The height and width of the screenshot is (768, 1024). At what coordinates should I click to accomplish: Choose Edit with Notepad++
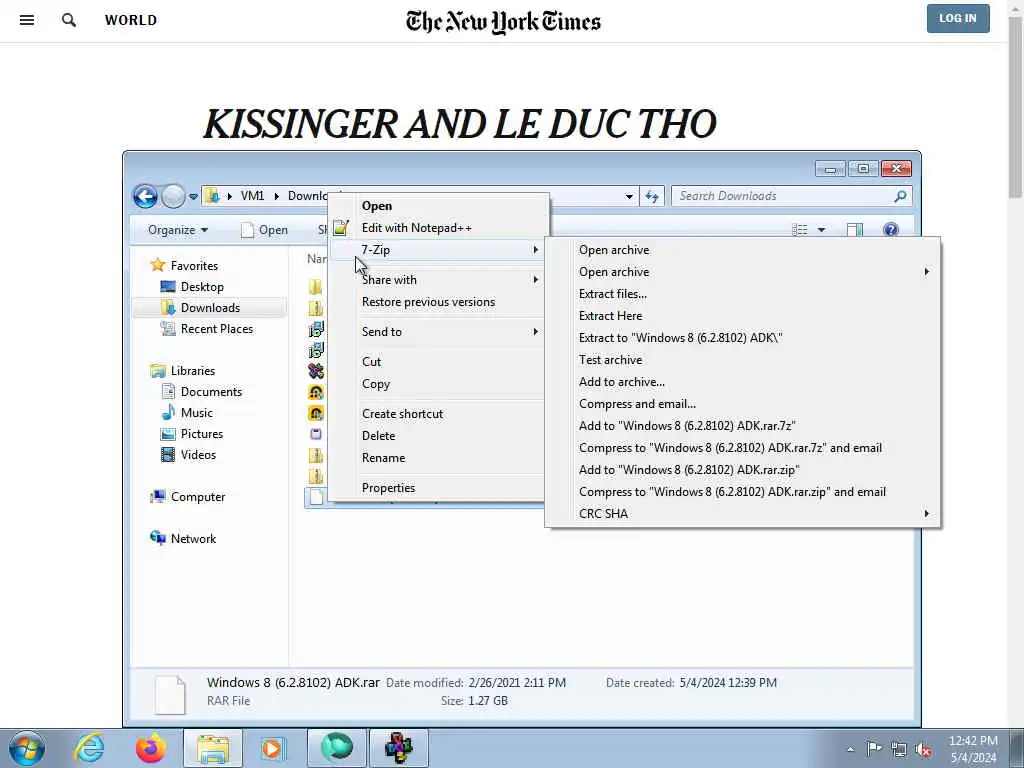(438, 228)
